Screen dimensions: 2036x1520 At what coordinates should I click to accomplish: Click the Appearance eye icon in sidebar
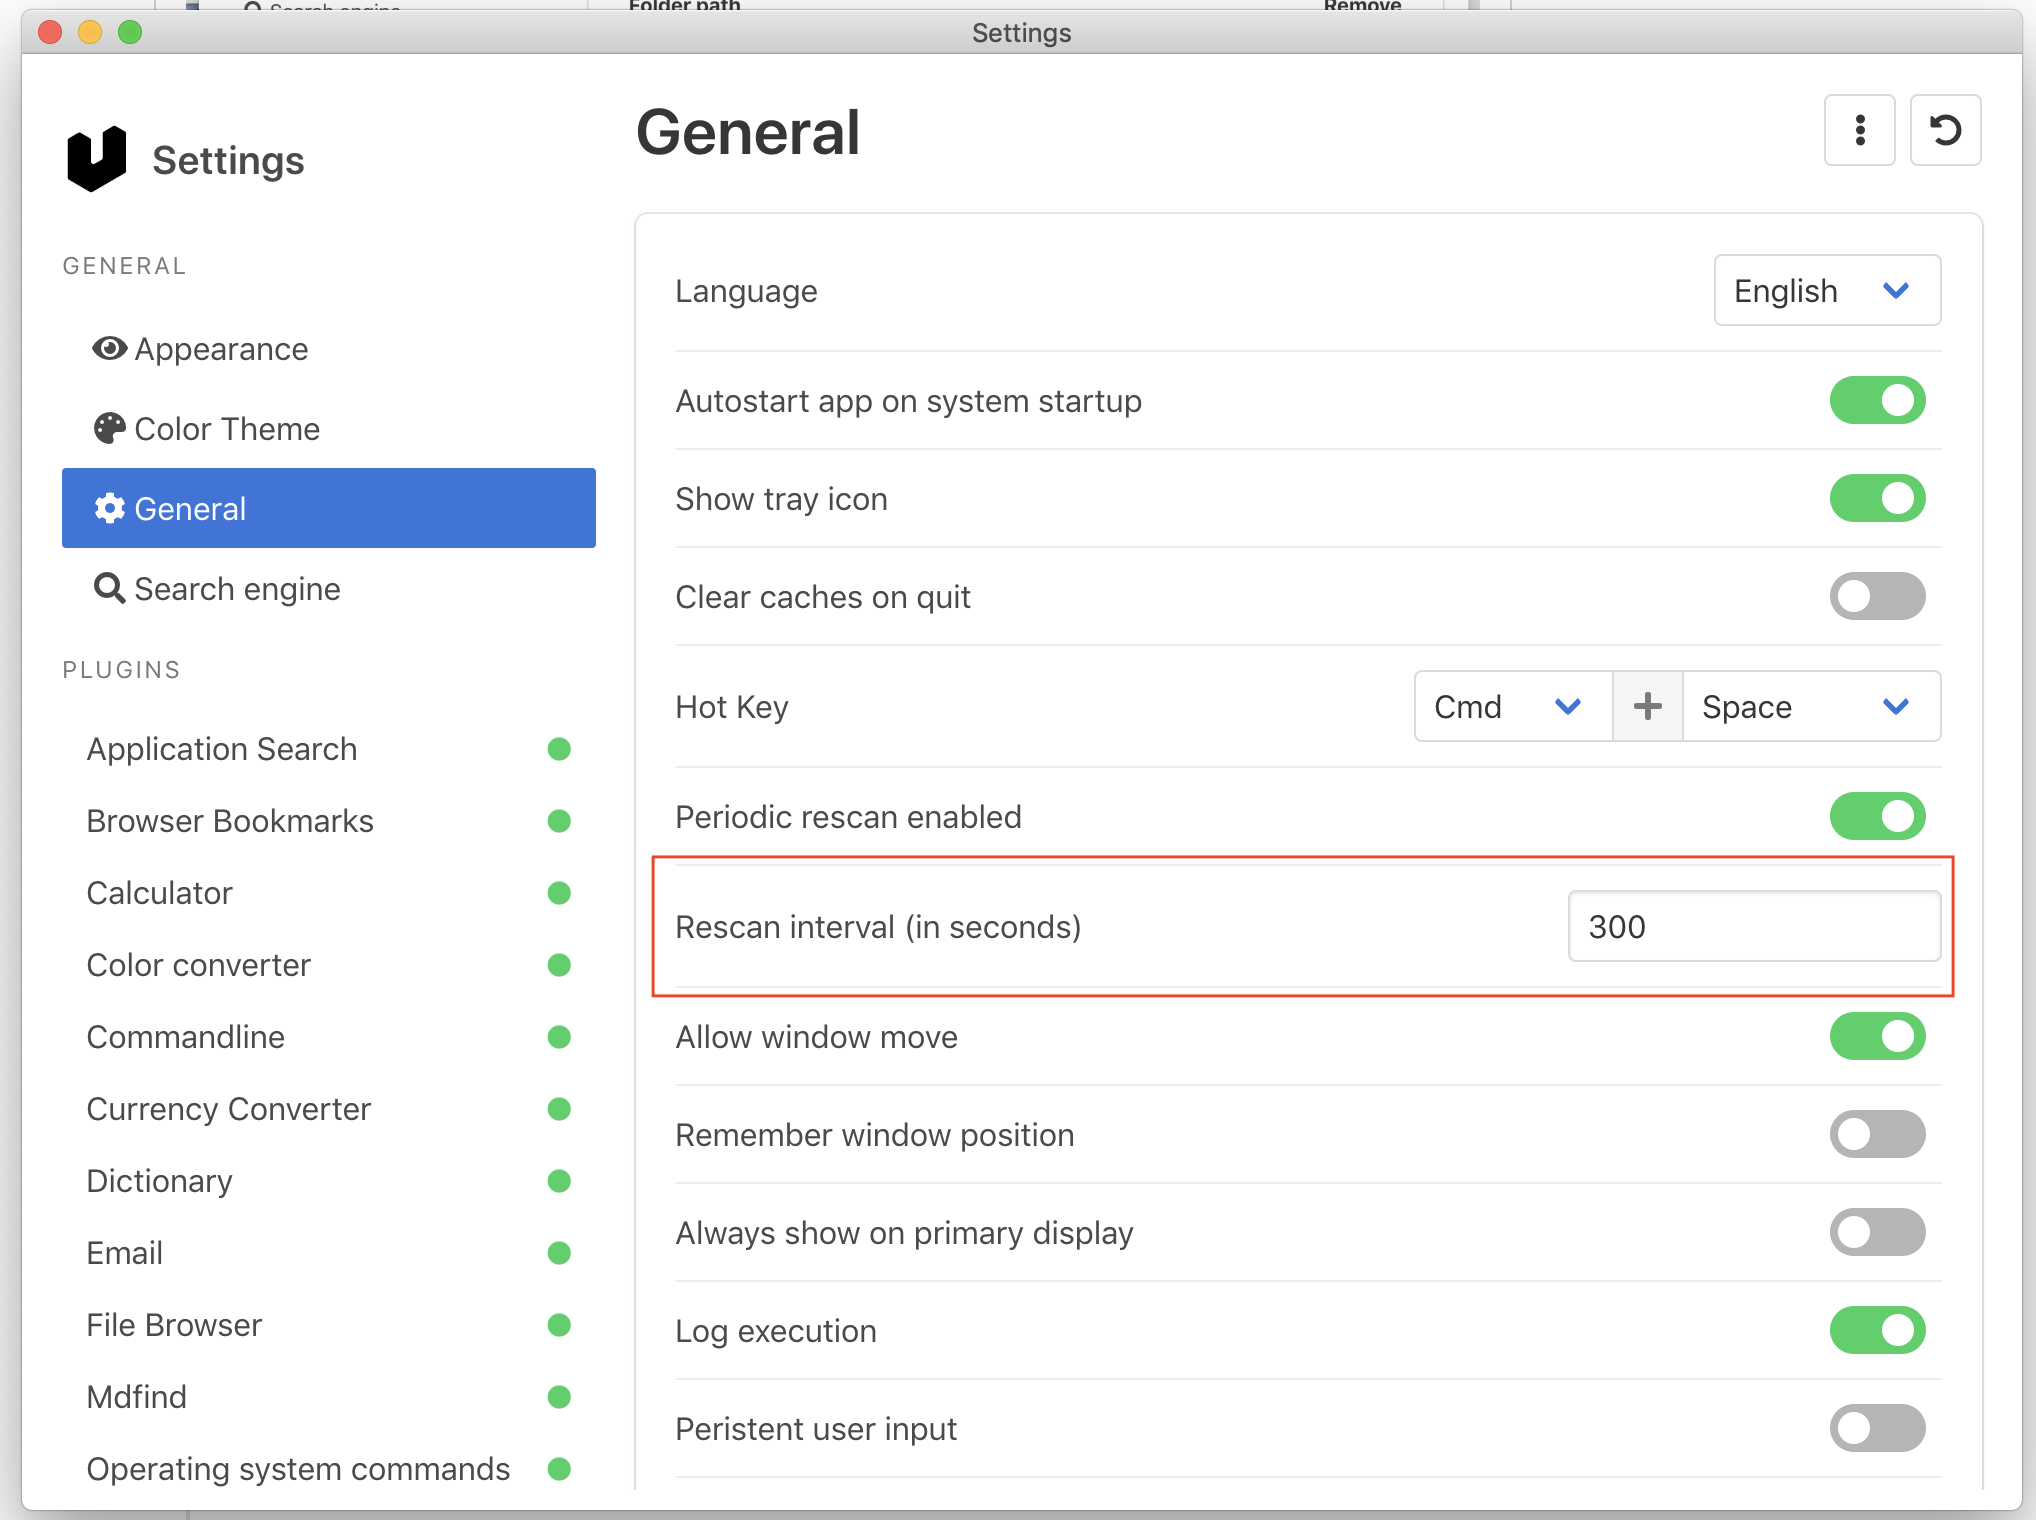109,348
